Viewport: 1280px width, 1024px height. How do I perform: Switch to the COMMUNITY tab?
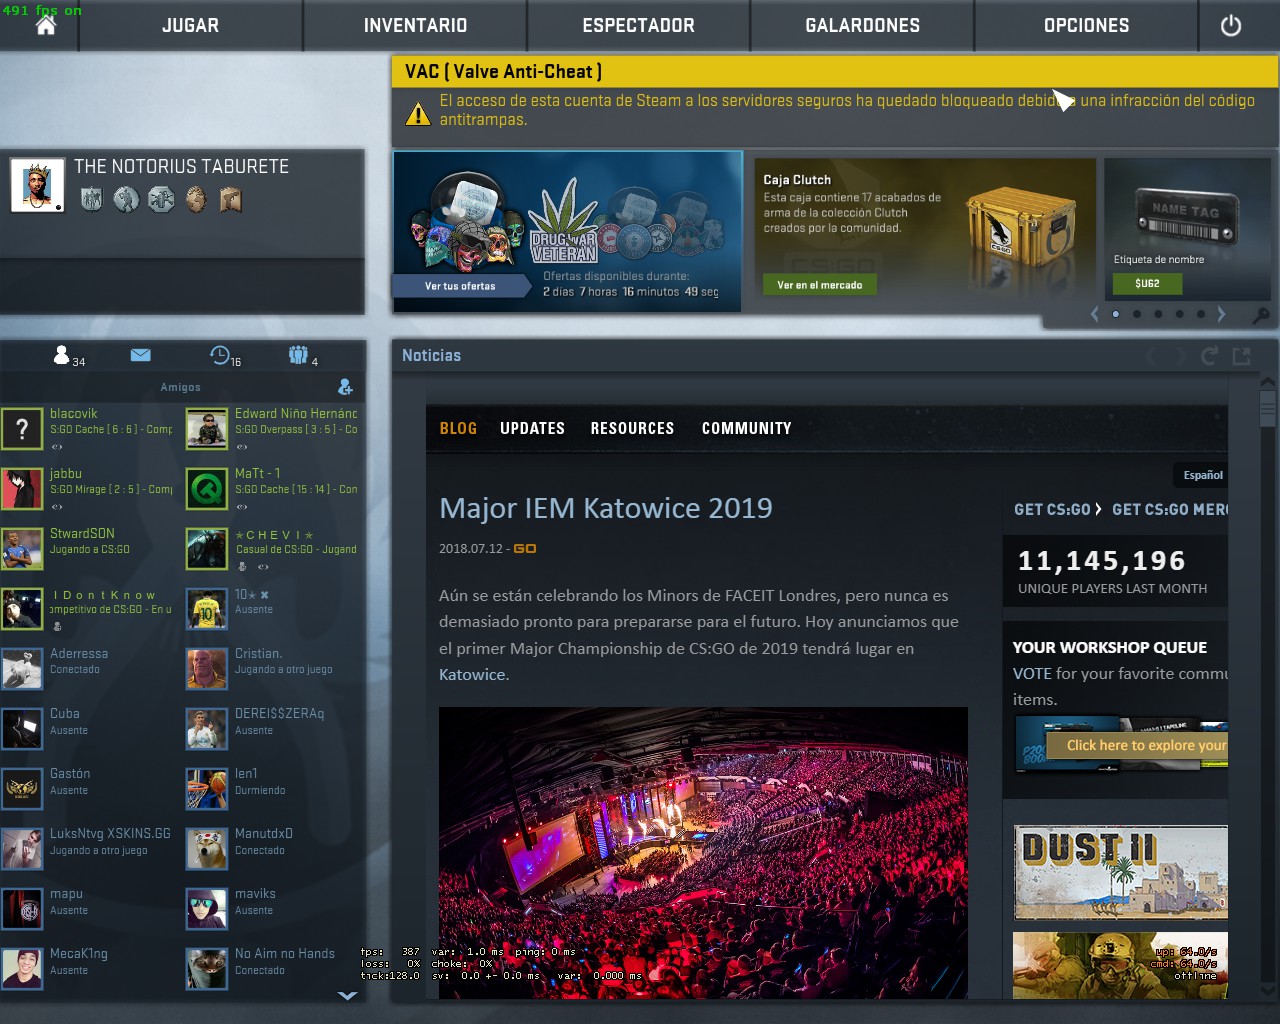click(746, 428)
